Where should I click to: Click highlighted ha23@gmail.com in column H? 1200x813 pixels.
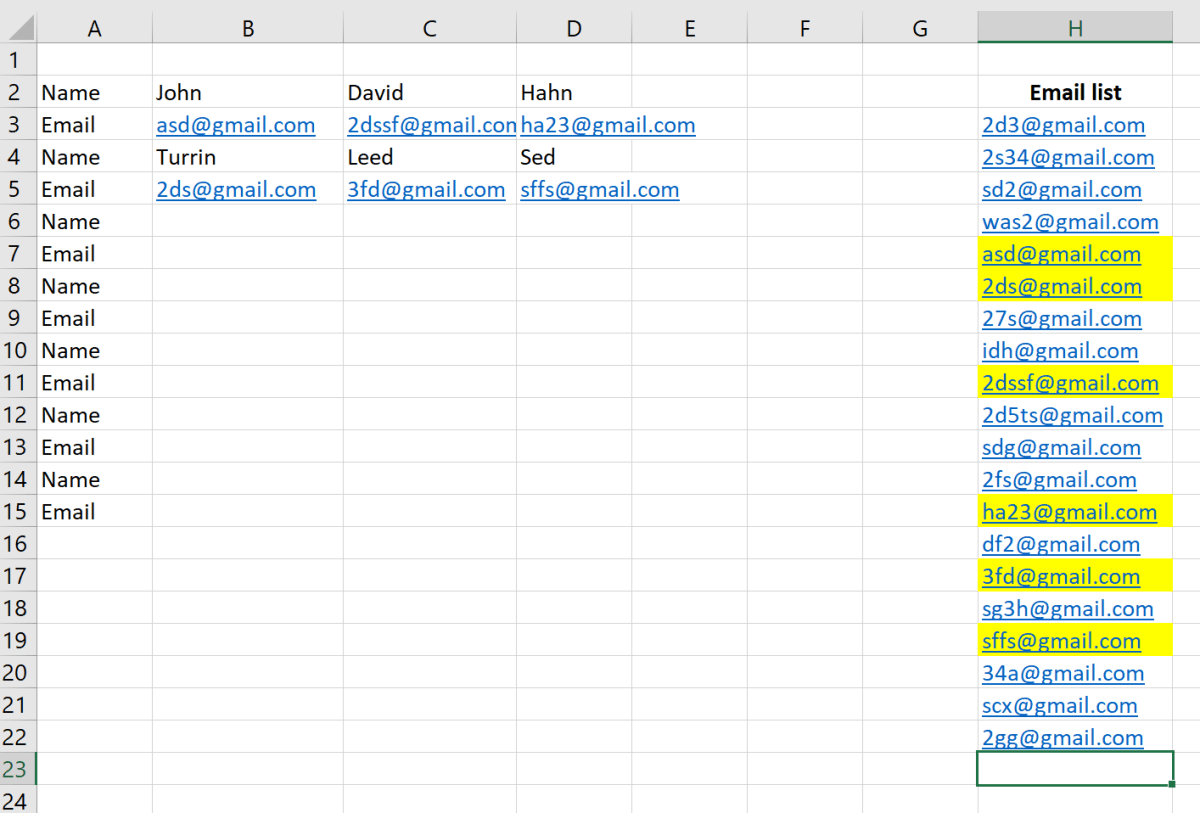tap(1069, 511)
